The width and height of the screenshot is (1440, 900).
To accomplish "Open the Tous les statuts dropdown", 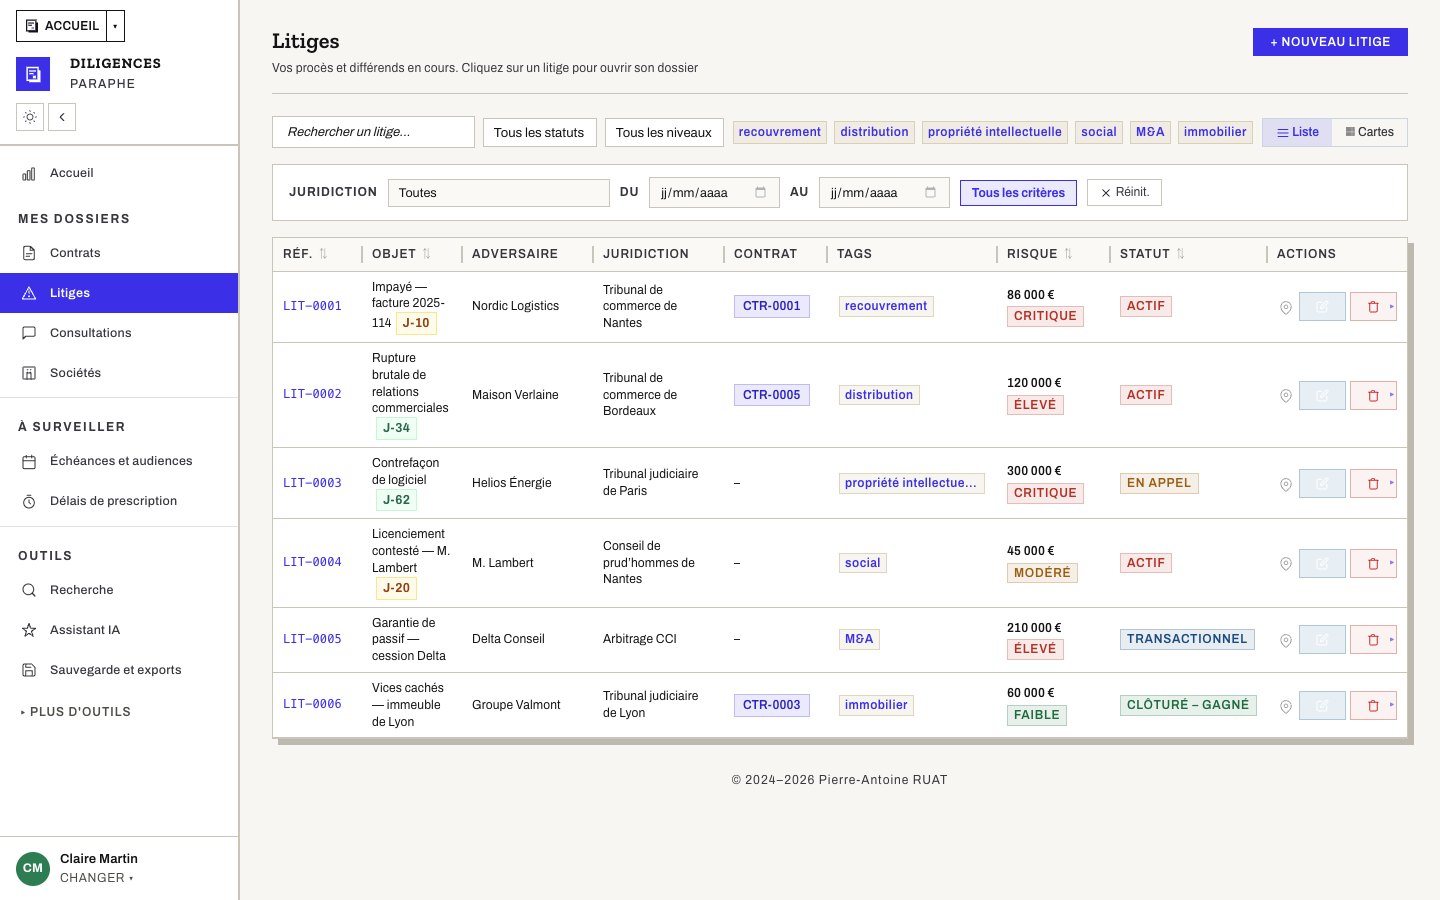I will coord(539,132).
